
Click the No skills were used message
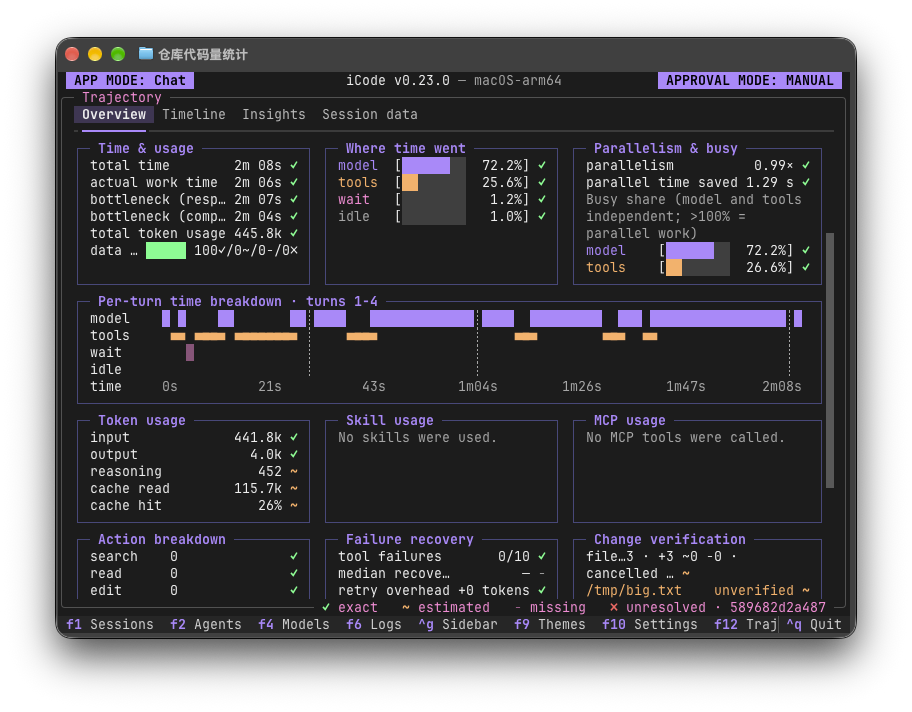pos(418,437)
